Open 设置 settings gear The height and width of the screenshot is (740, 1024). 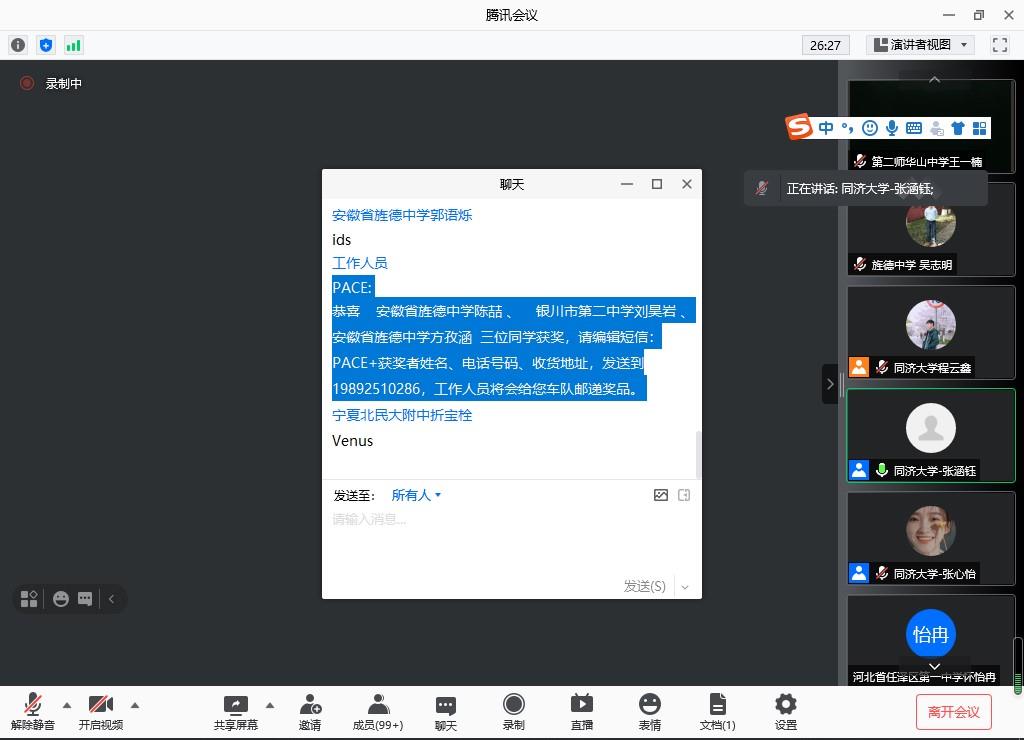tap(786, 712)
